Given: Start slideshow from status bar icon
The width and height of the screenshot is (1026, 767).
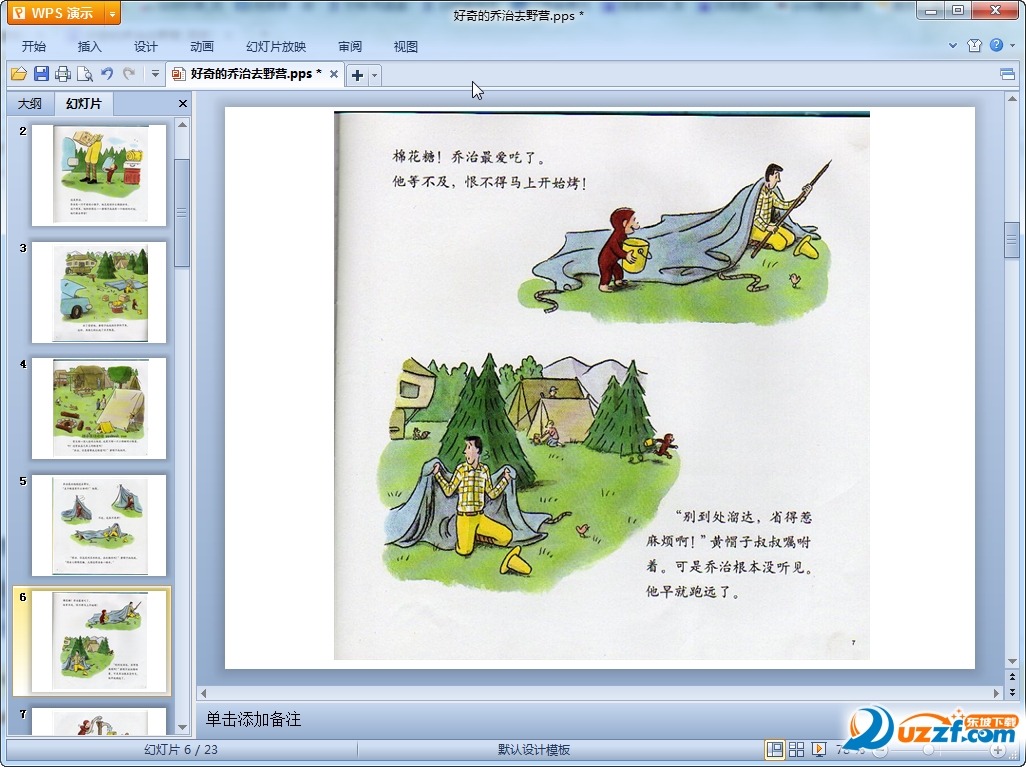Looking at the screenshot, I should pos(819,749).
